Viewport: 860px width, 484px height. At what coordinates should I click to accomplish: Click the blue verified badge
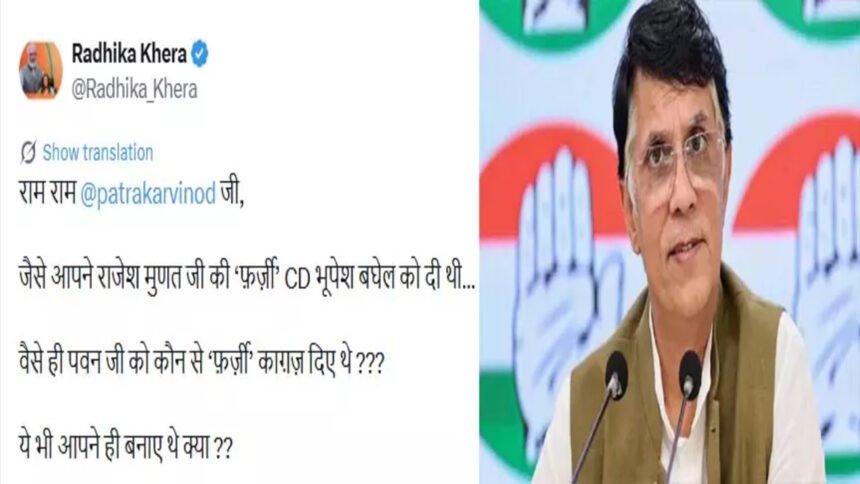(x=200, y=54)
